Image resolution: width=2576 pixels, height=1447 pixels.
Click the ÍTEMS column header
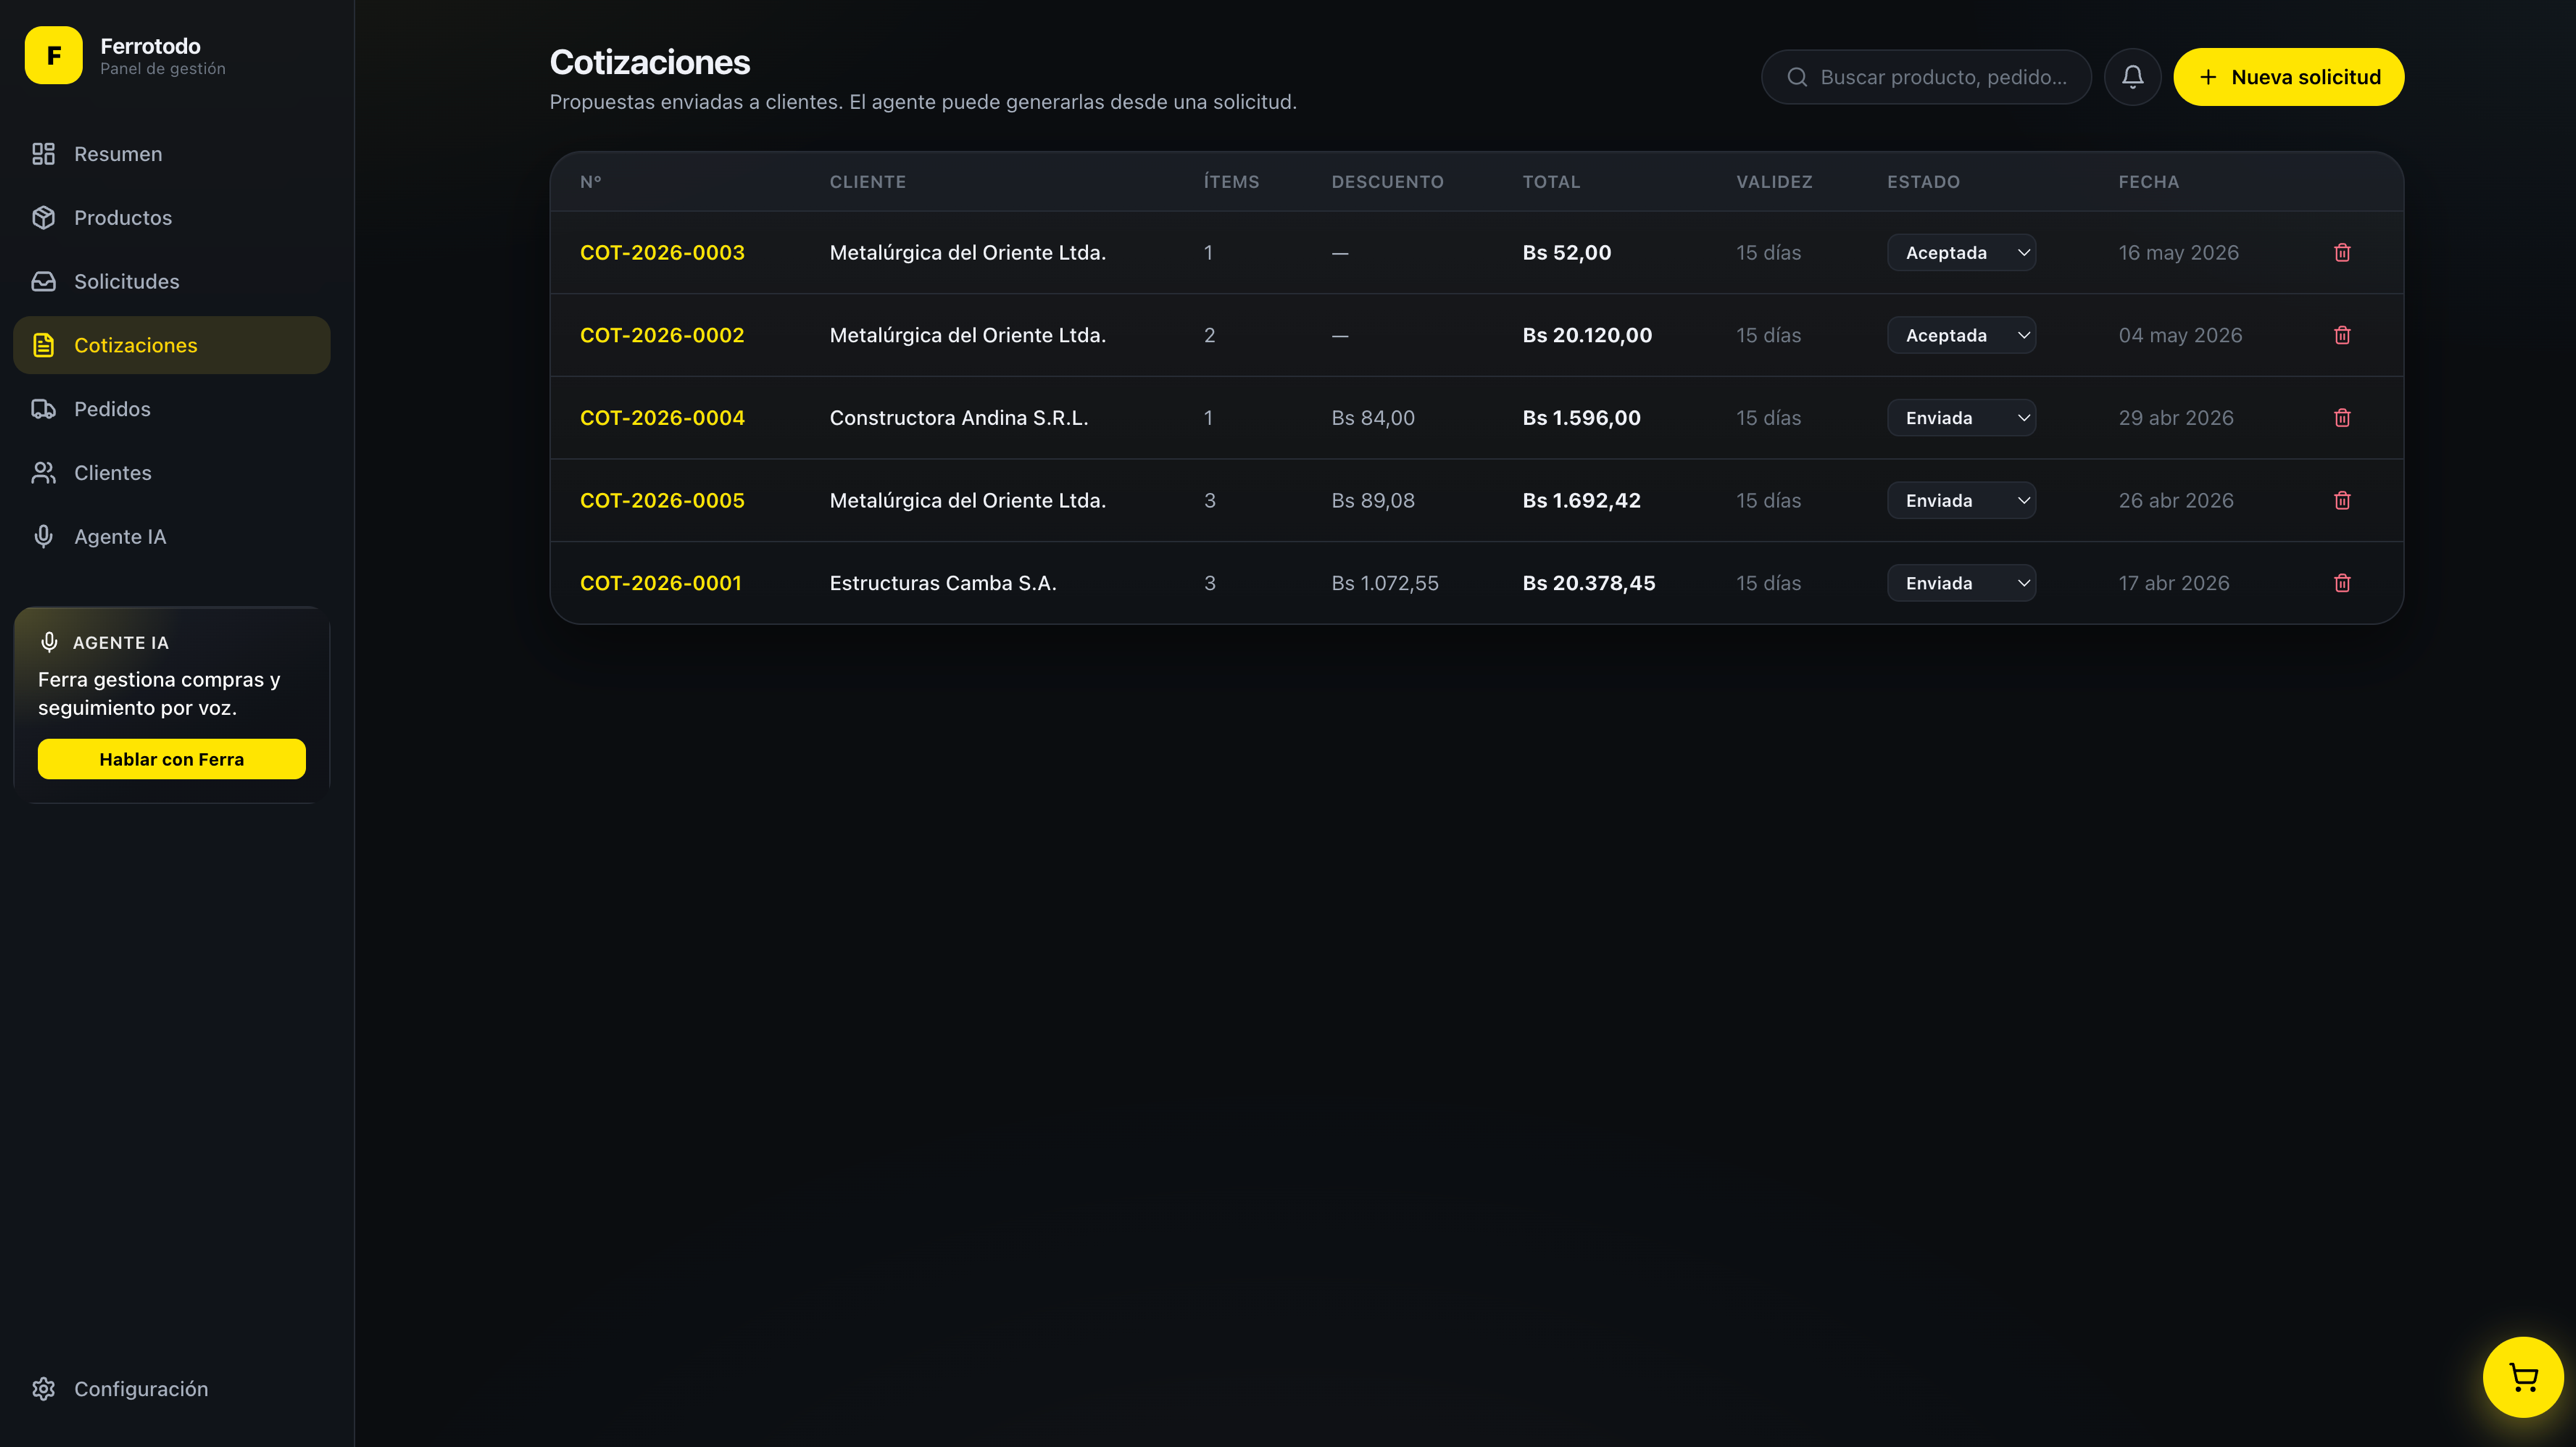click(x=1231, y=182)
